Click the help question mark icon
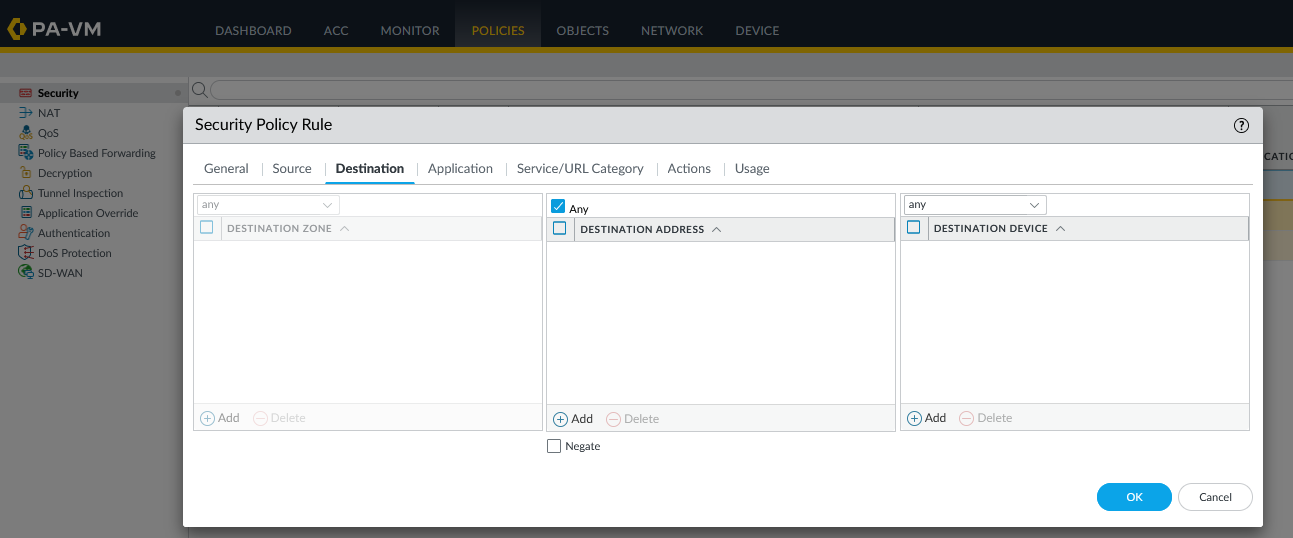 pos(1241,125)
